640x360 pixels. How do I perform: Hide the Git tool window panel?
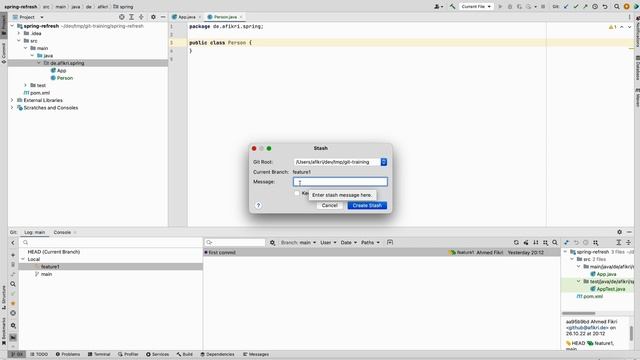pyautogui.click(x=629, y=232)
